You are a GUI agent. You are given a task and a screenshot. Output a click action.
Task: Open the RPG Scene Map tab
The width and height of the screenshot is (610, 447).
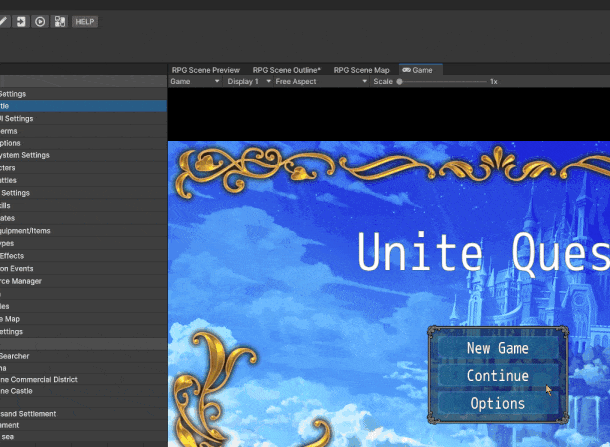tap(361, 70)
